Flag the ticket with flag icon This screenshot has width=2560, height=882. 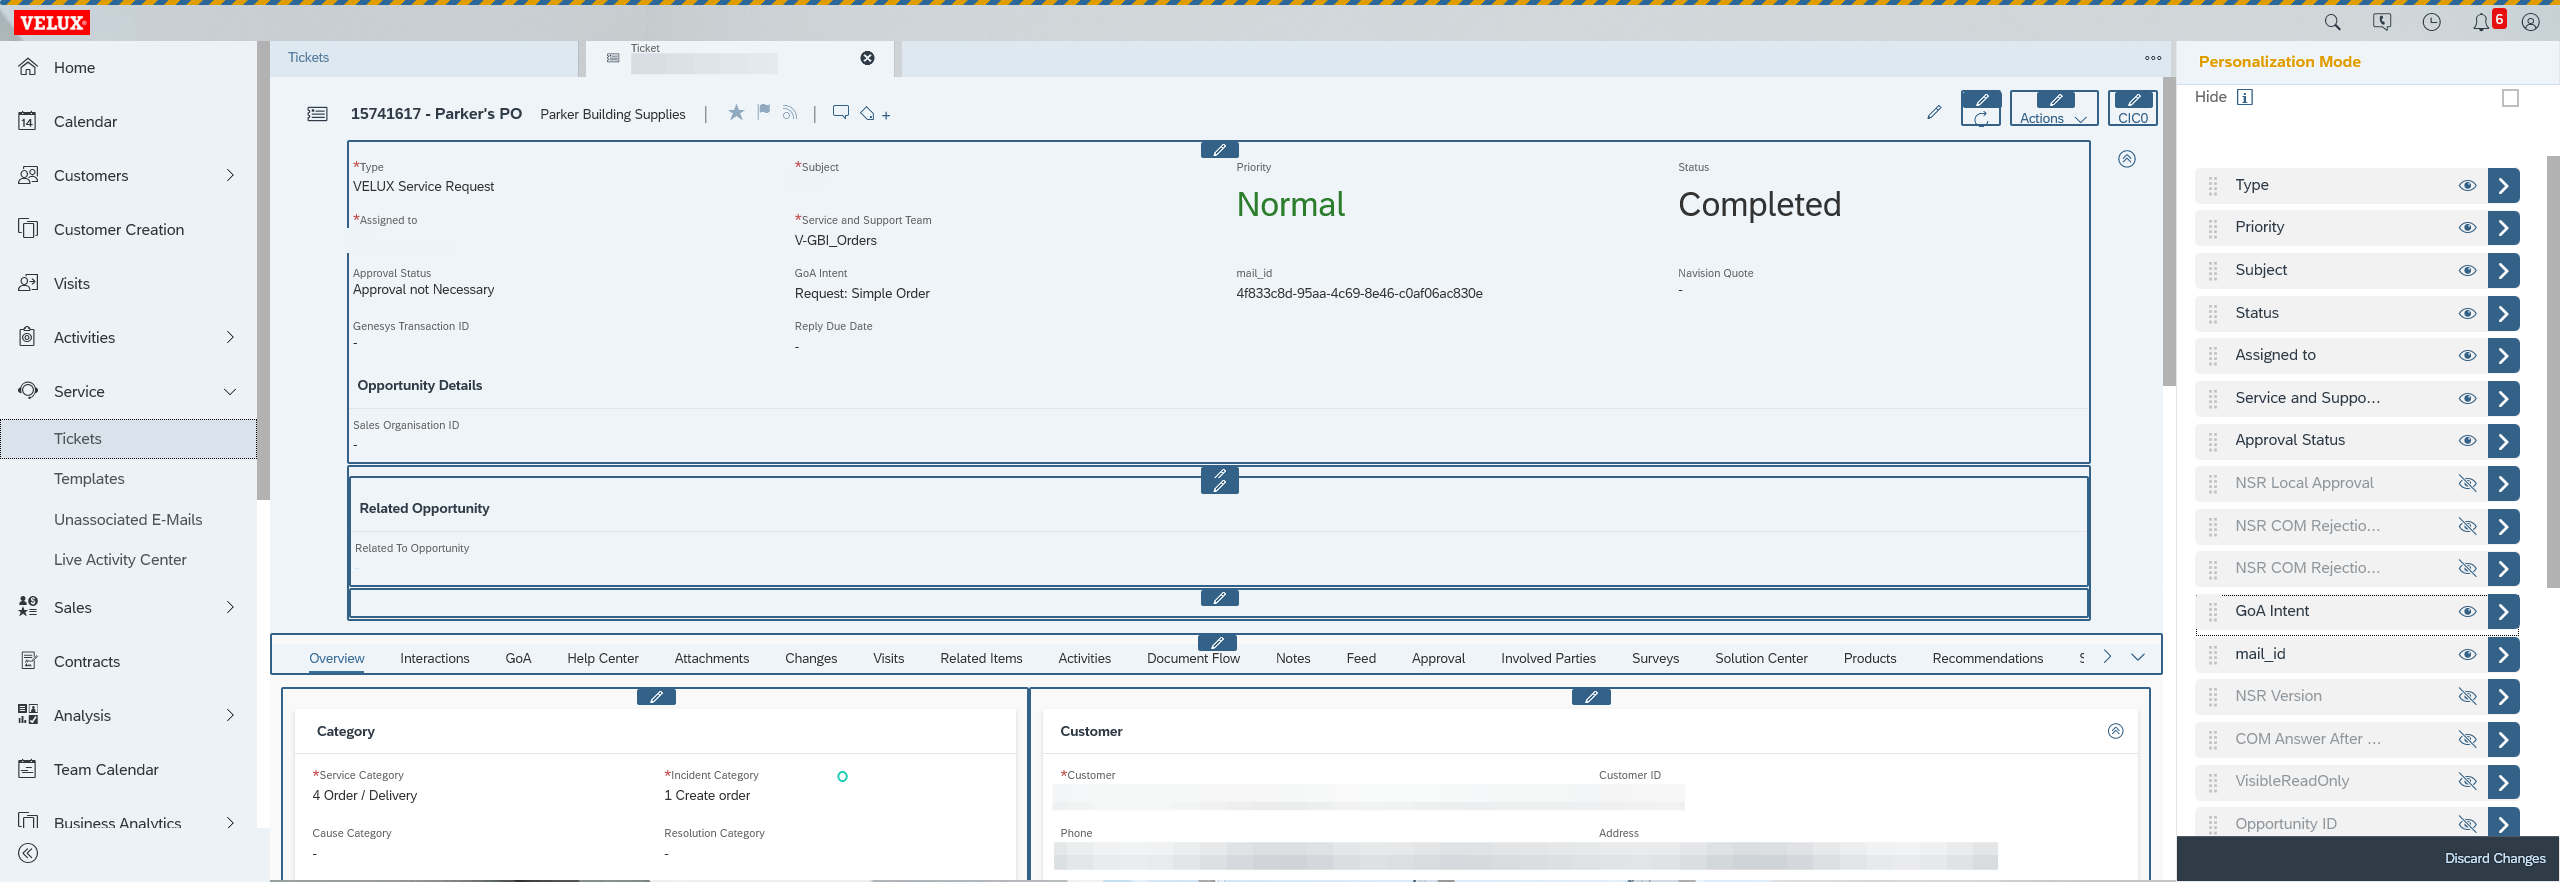click(764, 112)
